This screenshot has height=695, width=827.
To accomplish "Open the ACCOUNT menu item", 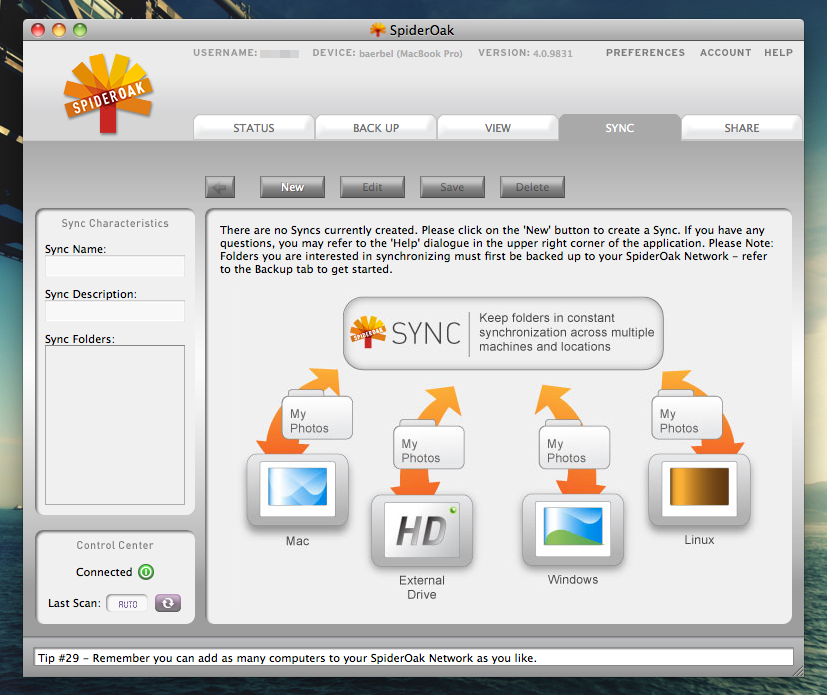I will point(725,53).
